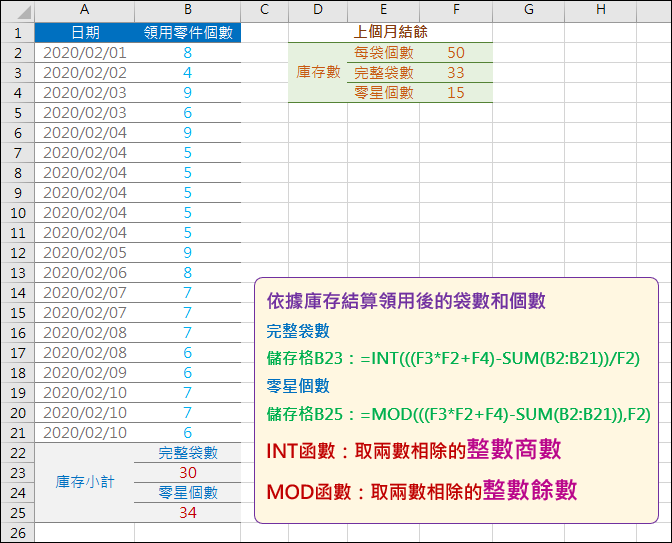672x543 pixels.
Task: Select cell B18 next to 2020/02/09
Action: (x=188, y=373)
